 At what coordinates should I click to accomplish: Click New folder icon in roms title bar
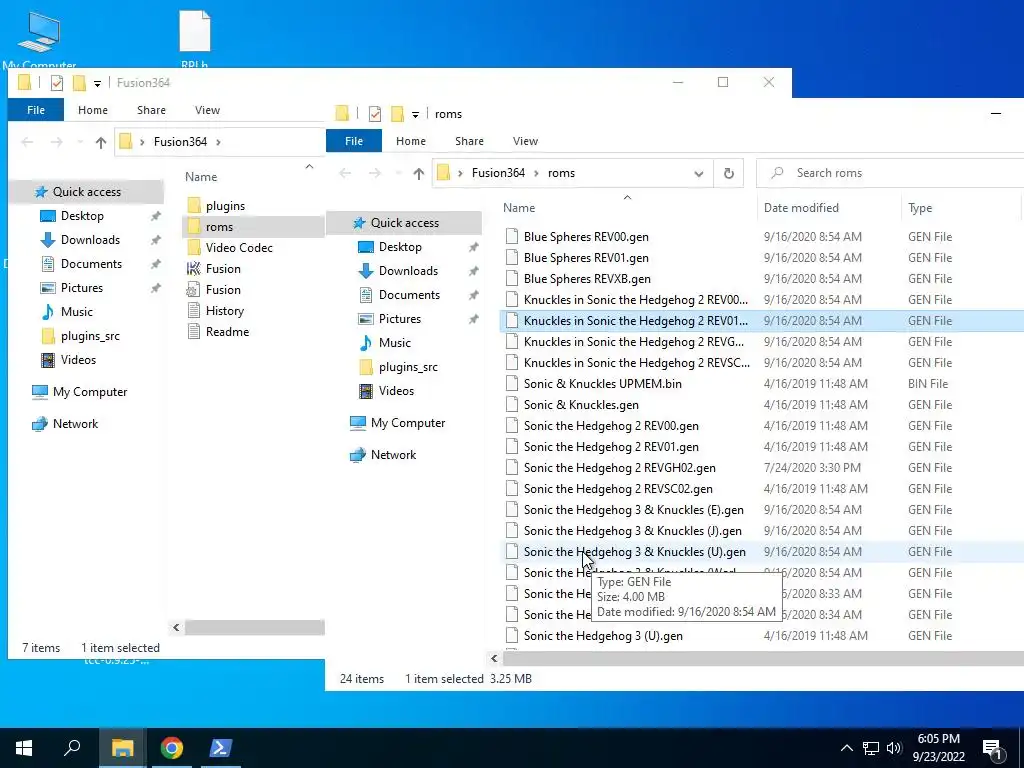pyautogui.click(x=397, y=114)
